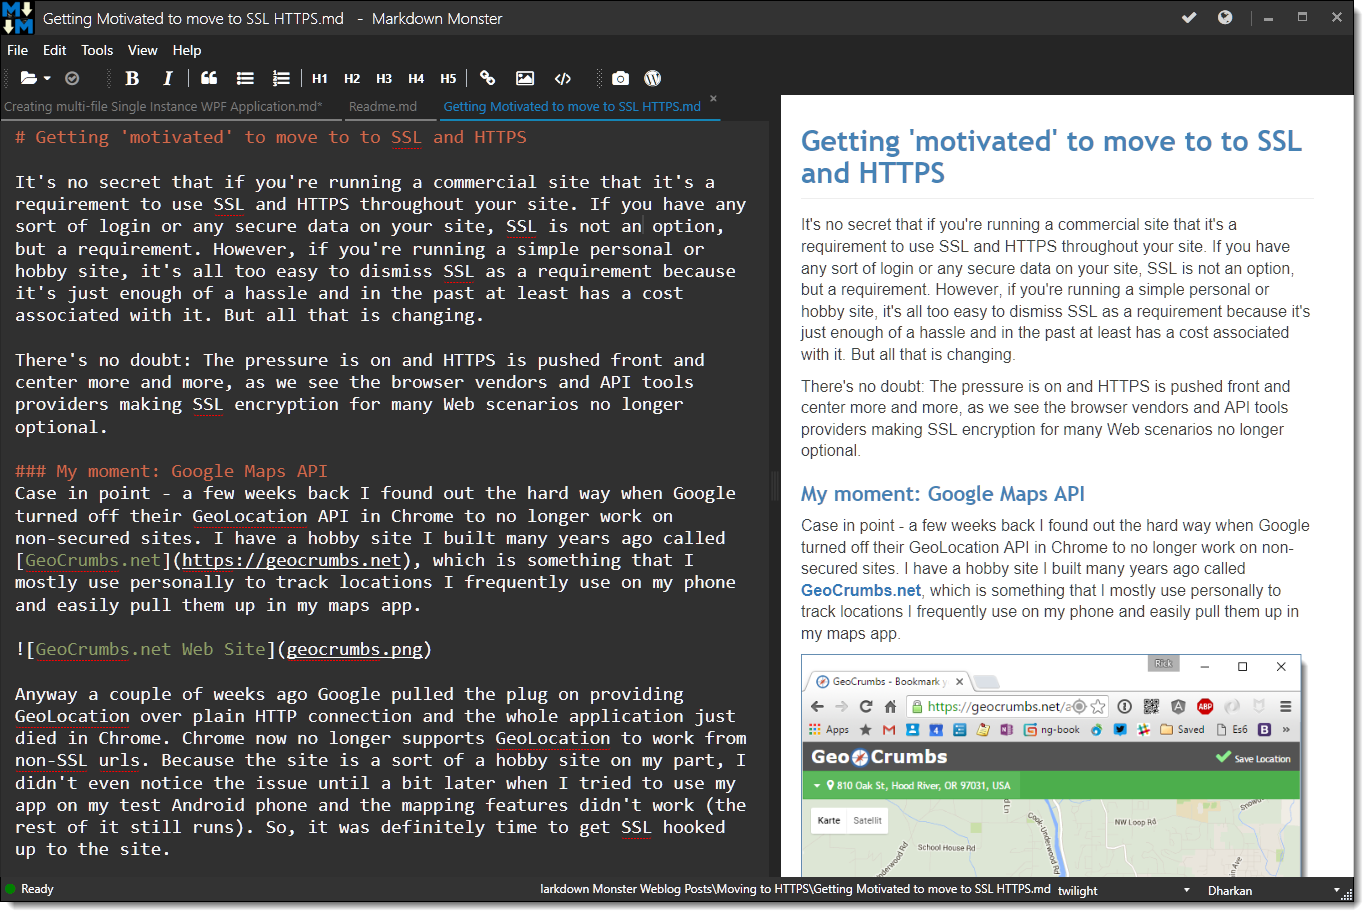The width and height of the screenshot is (1369, 917).
Task: Click the Ready status text
Action: click(37, 889)
